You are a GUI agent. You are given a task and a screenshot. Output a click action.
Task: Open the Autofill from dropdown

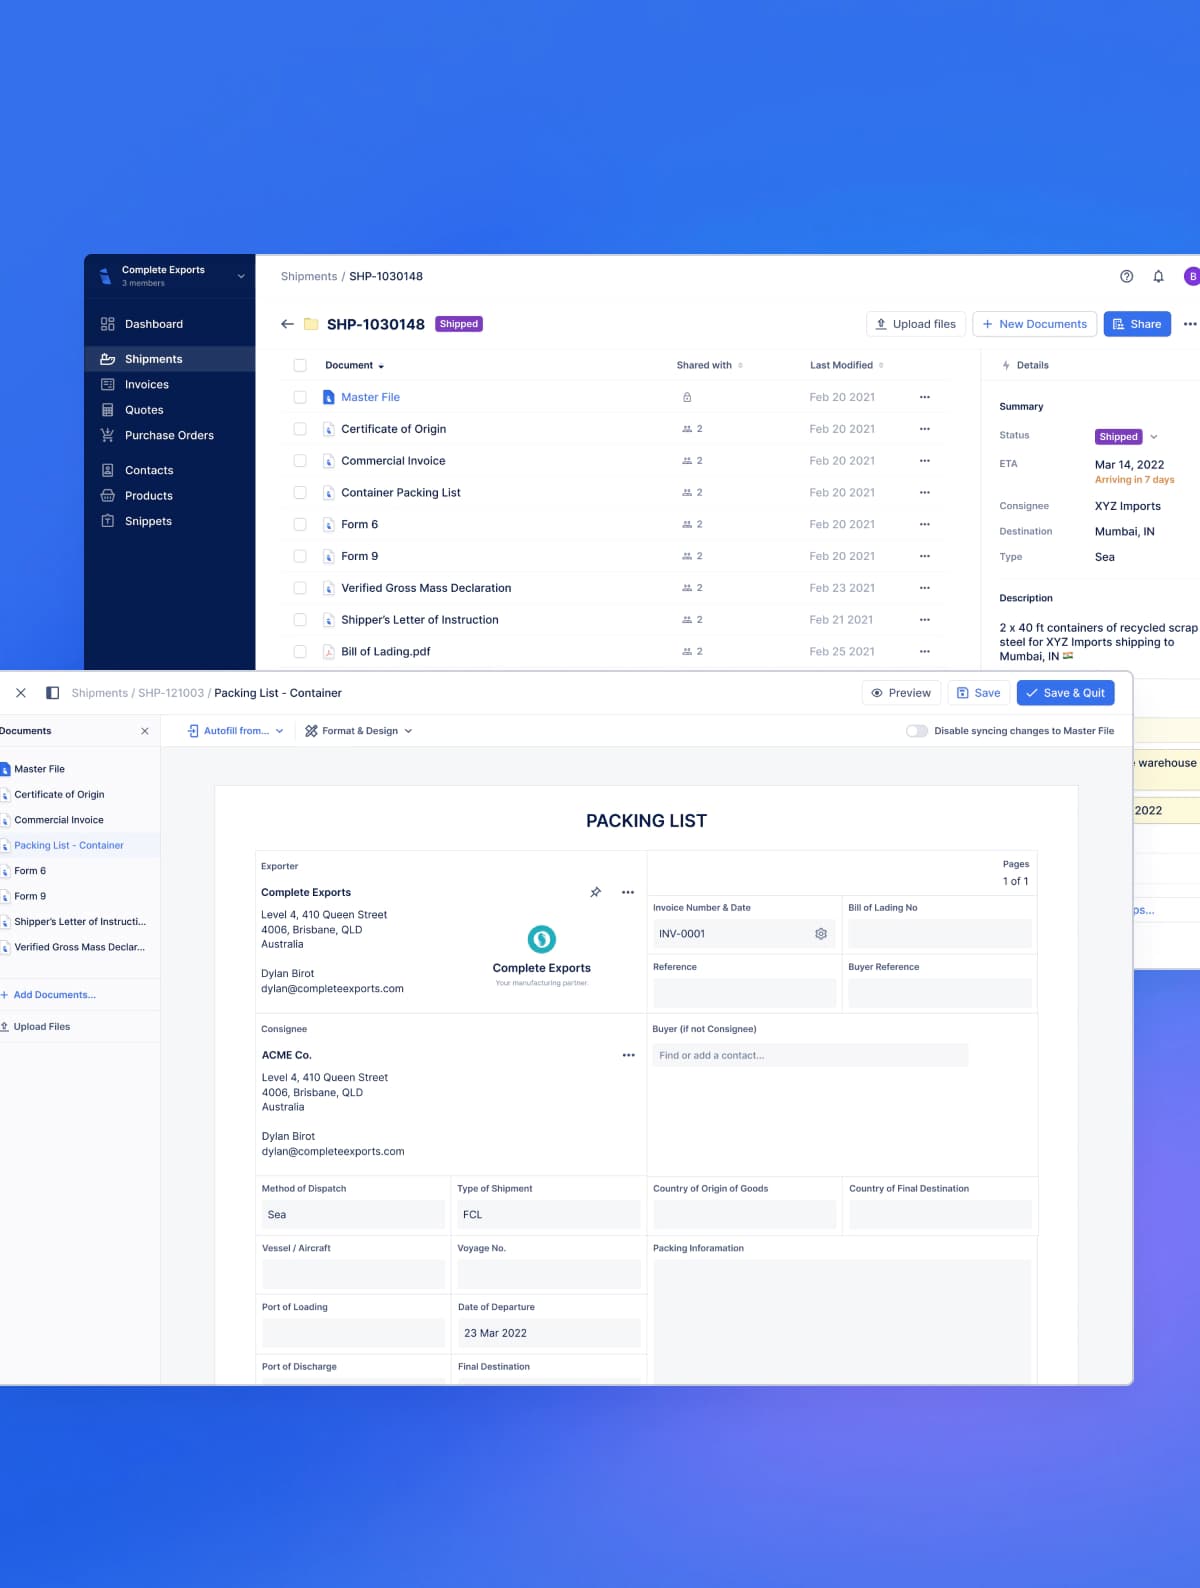[x=236, y=731]
